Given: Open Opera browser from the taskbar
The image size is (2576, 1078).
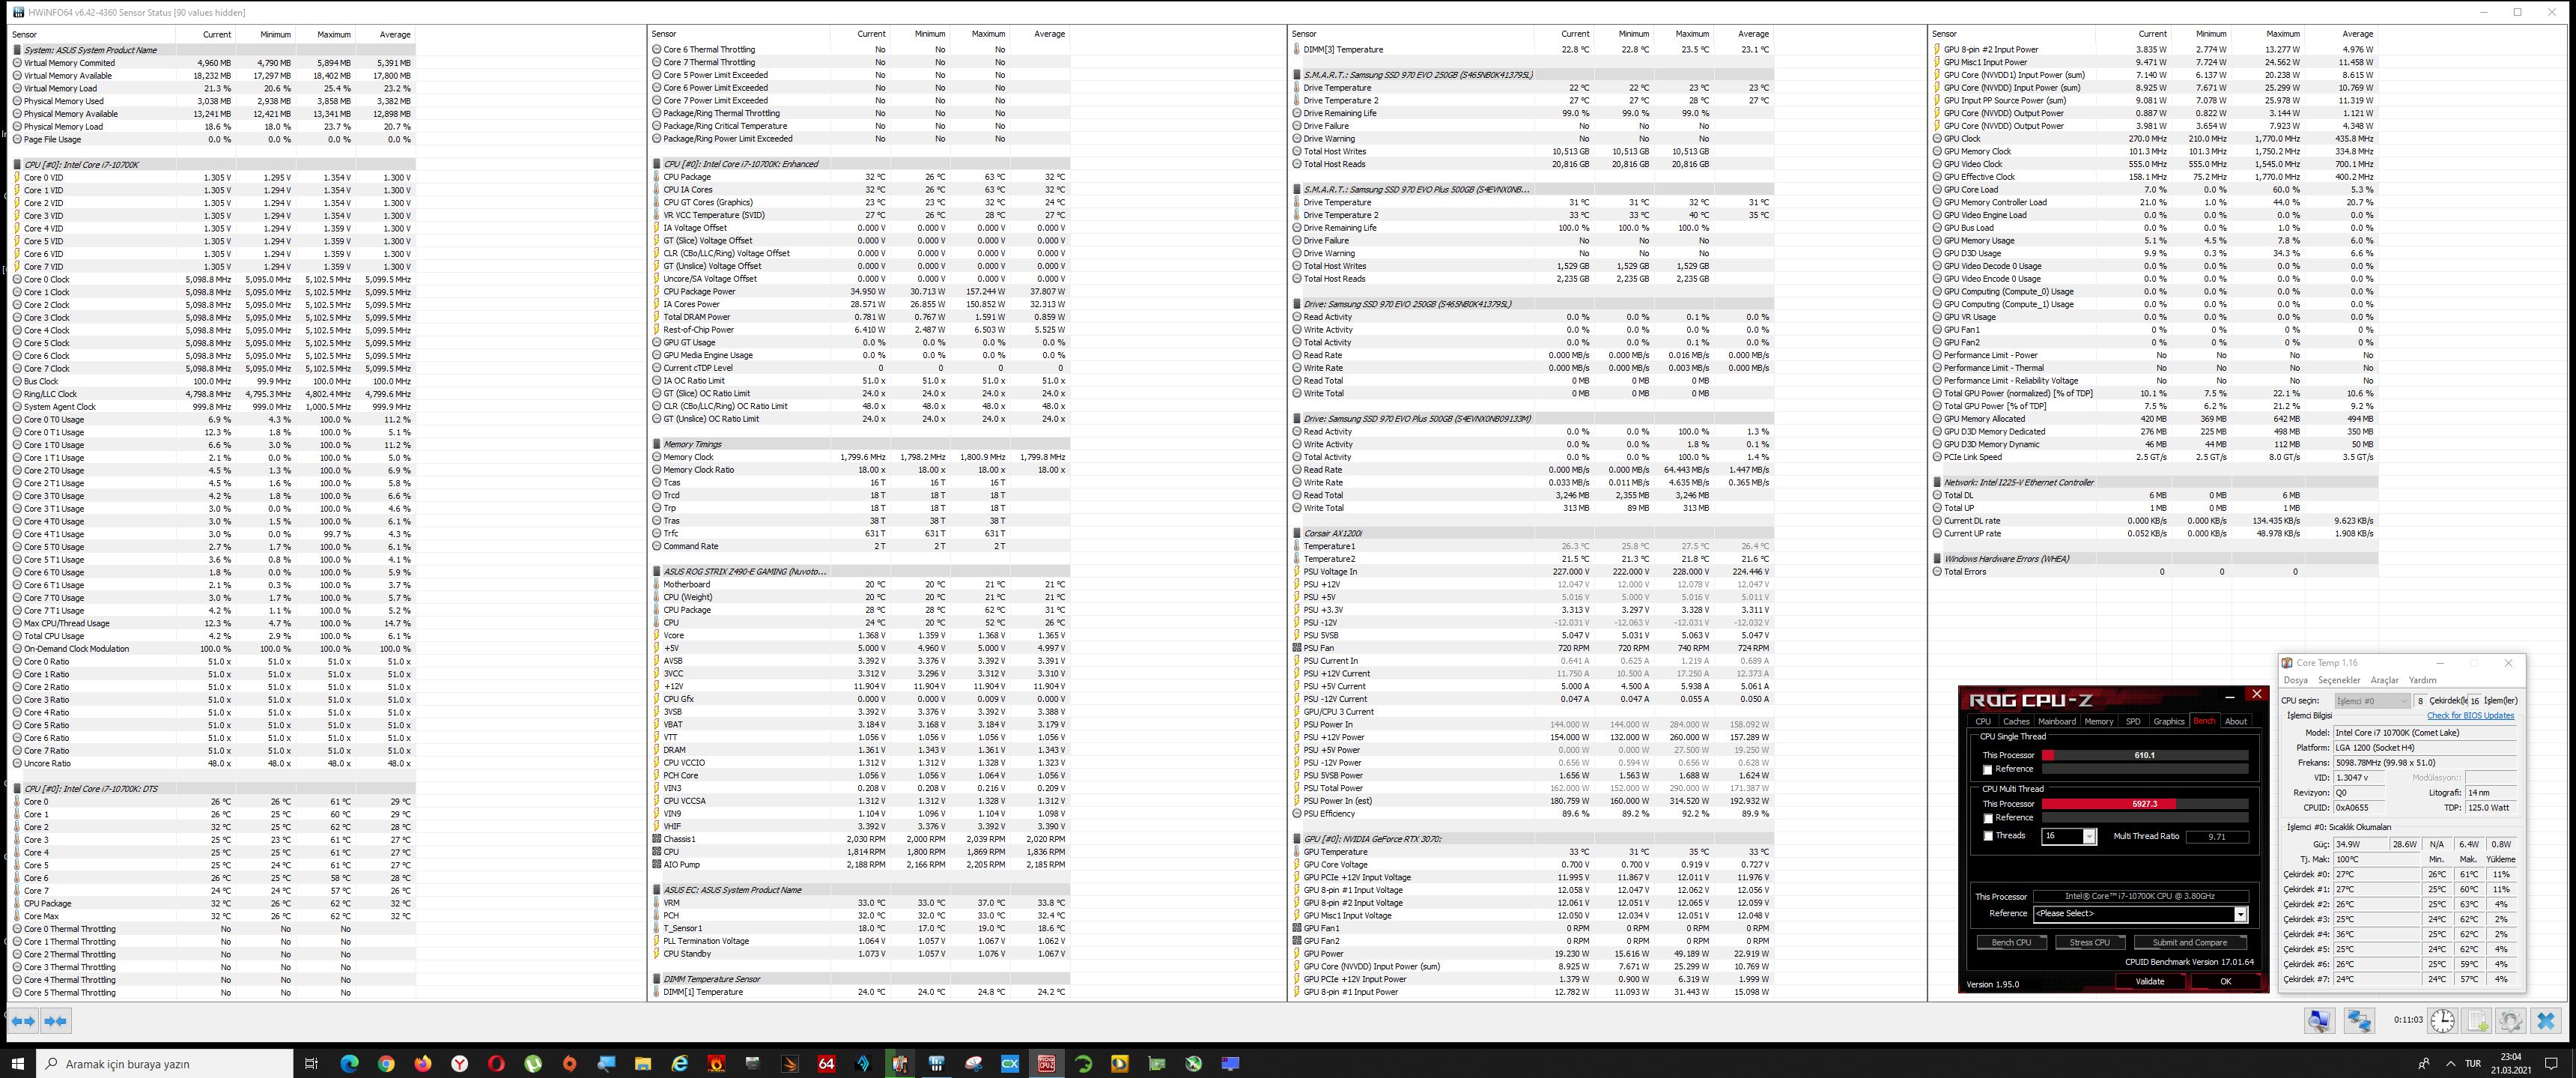Looking at the screenshot, I should [496, 1064].
